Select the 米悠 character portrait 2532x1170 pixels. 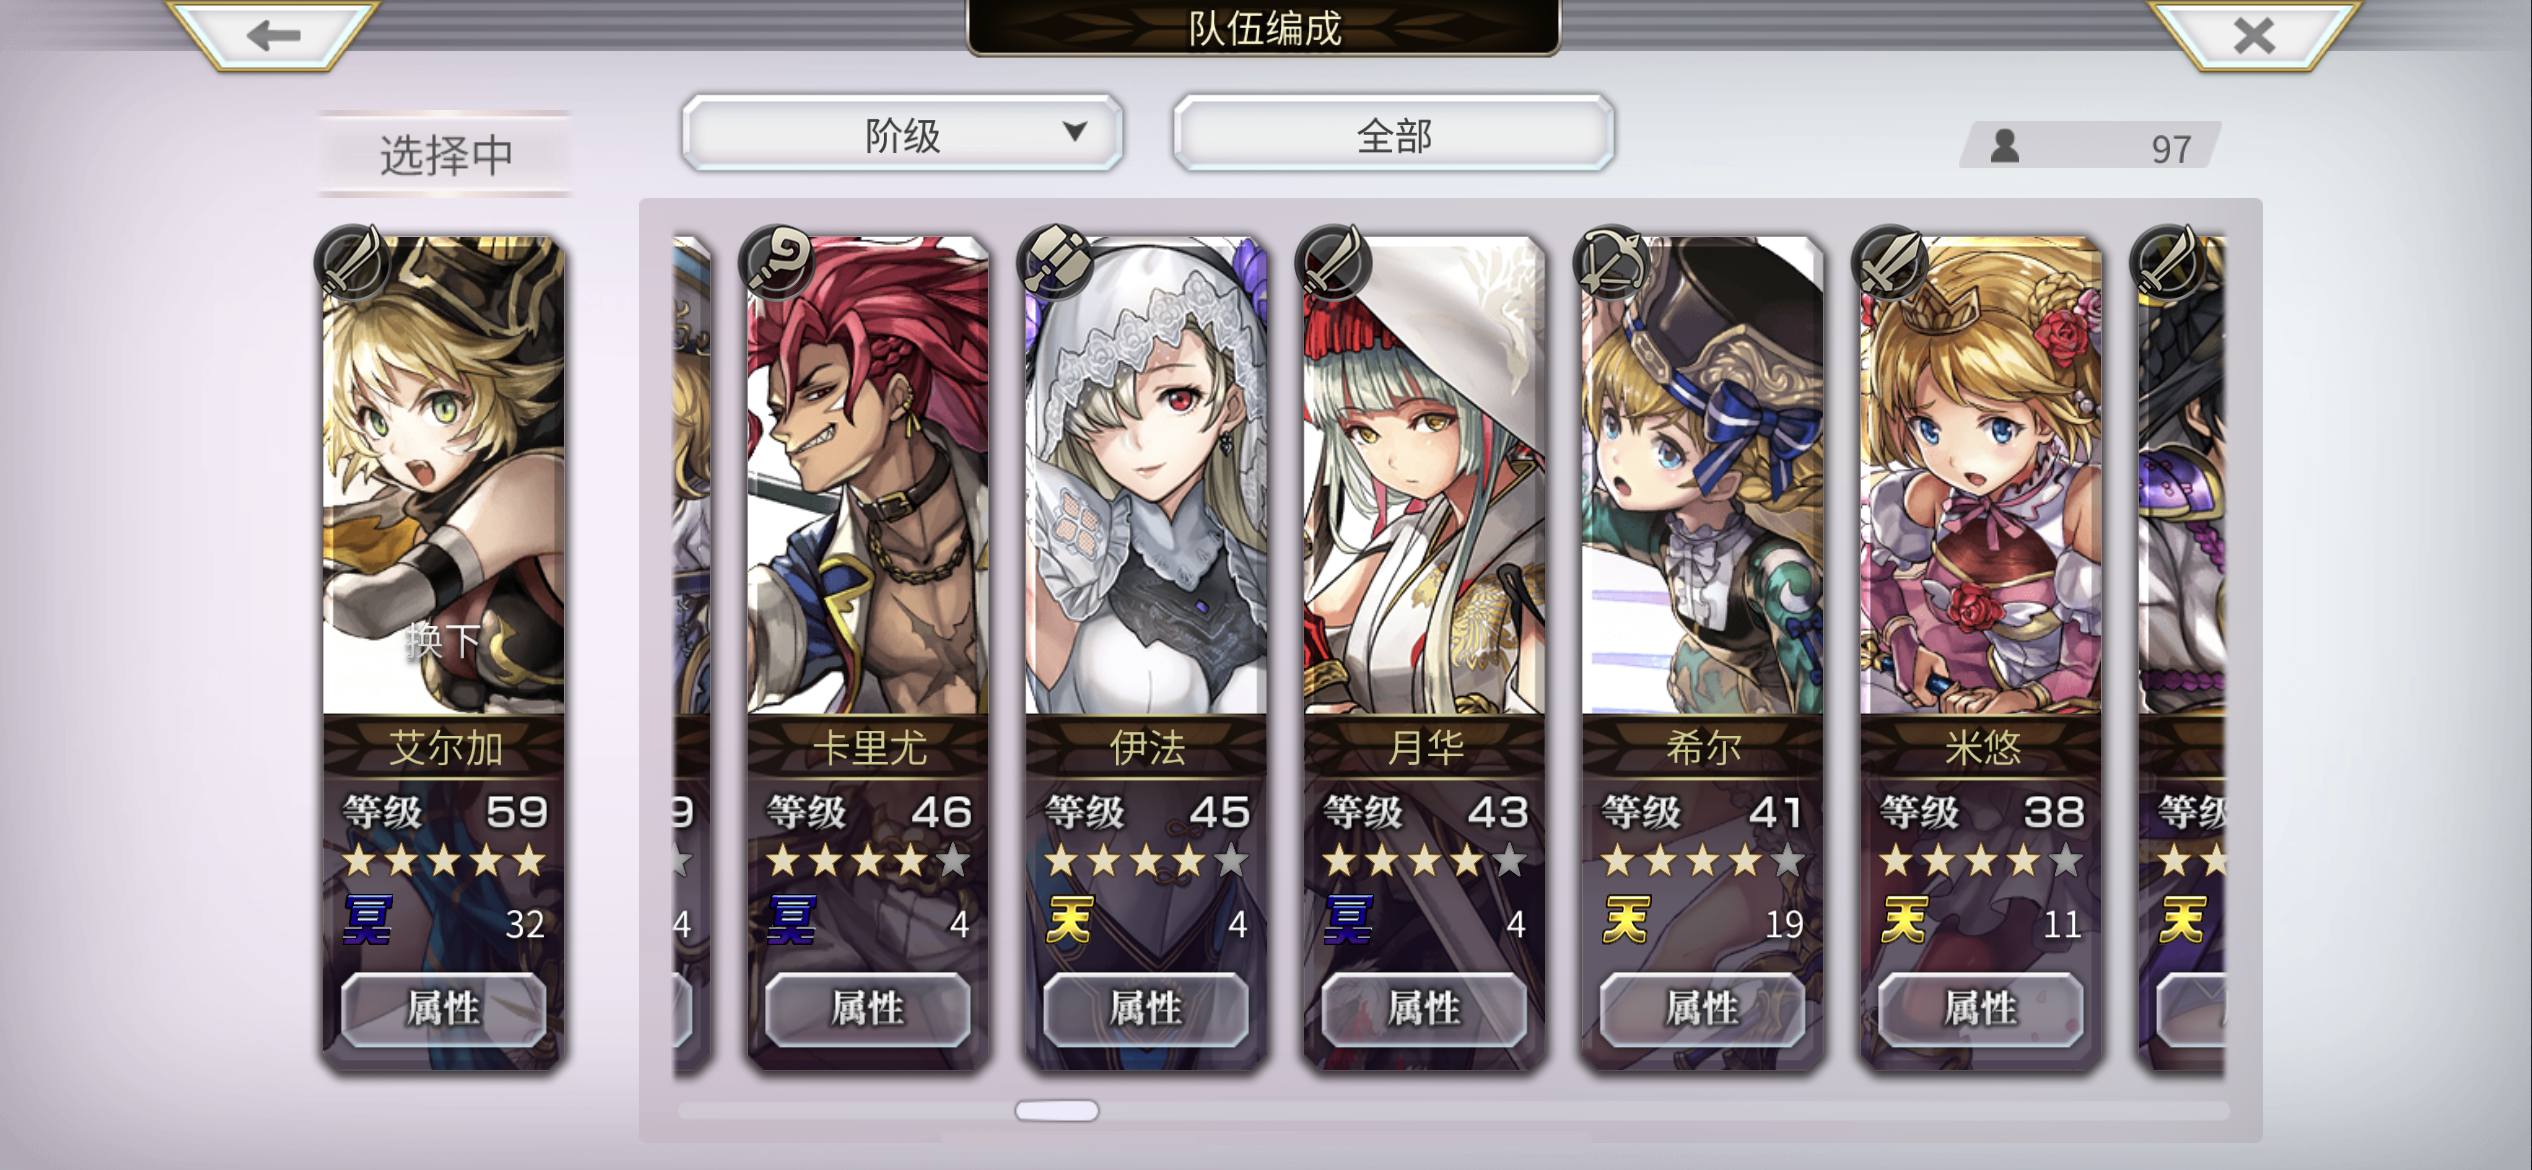(x=1980, y=475)
